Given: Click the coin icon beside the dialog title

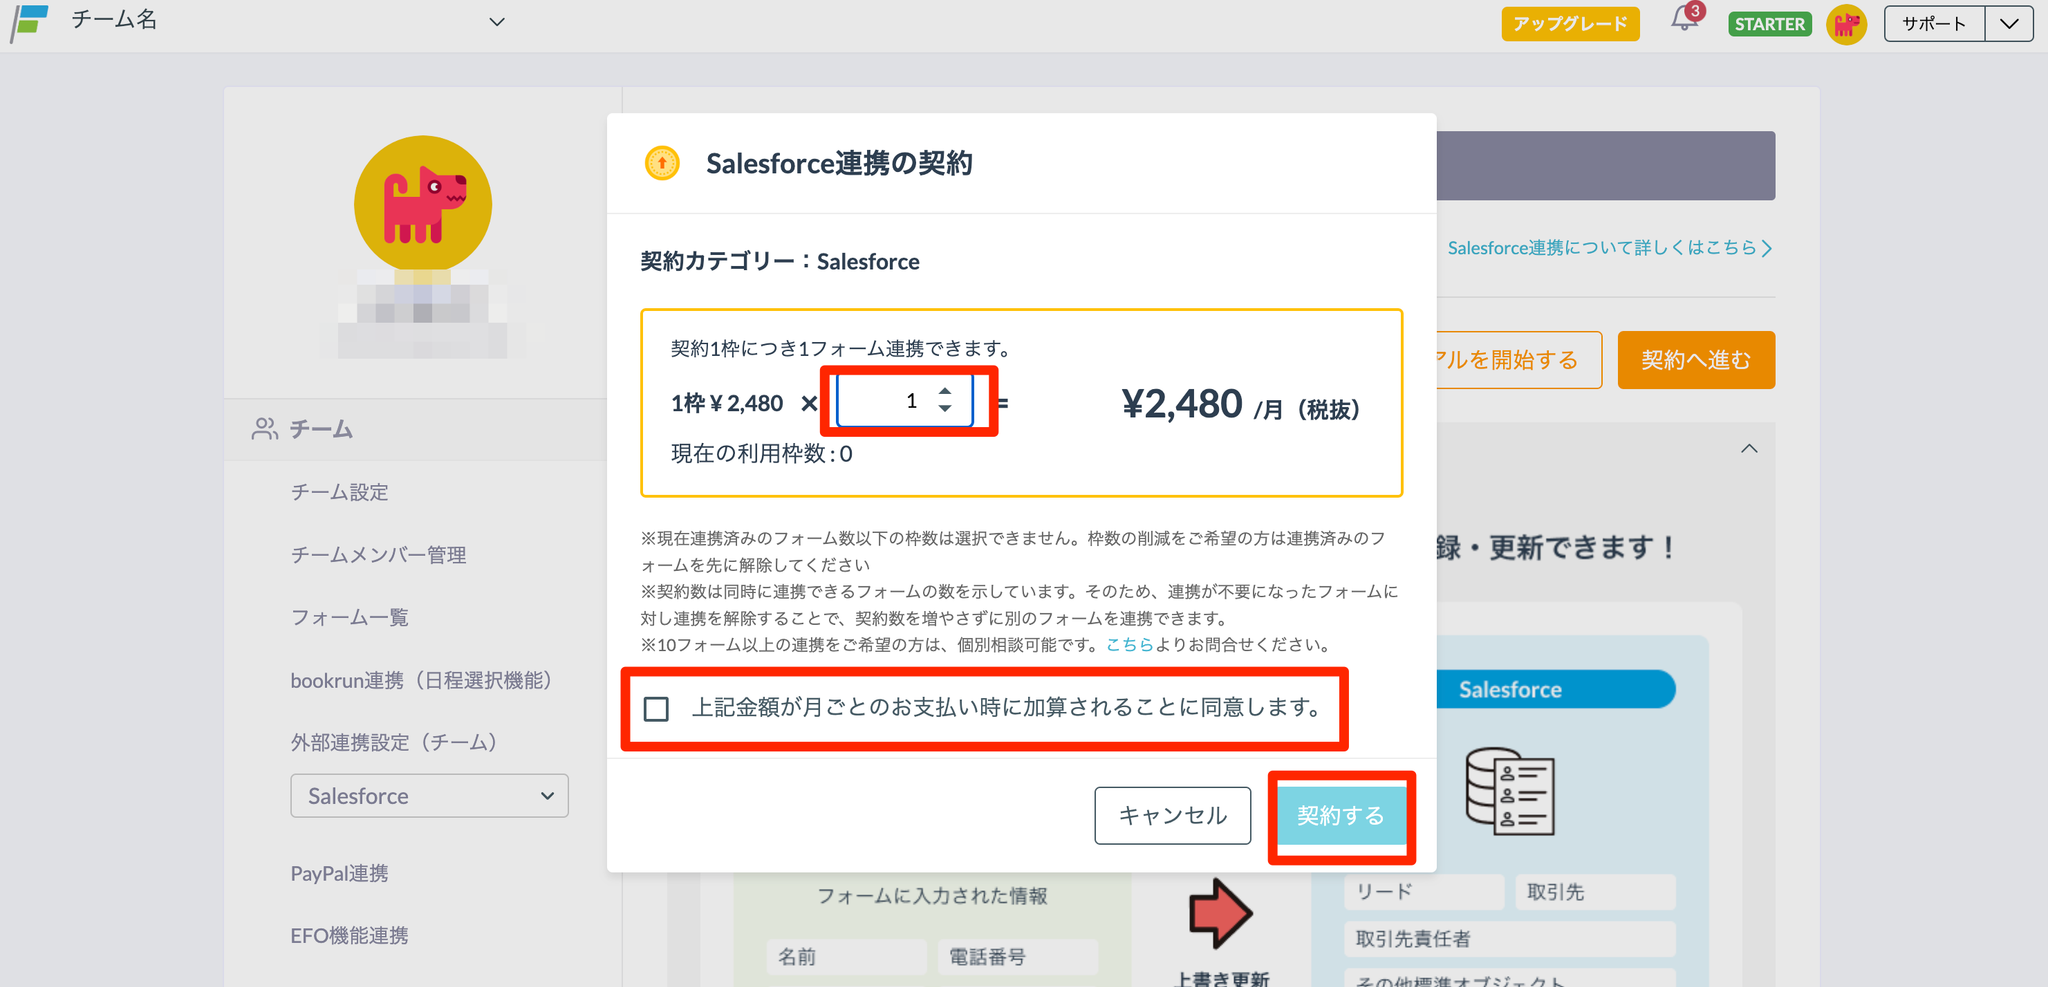Looking at the screenshot, I should pyautogui.click(x=662, y=163).
